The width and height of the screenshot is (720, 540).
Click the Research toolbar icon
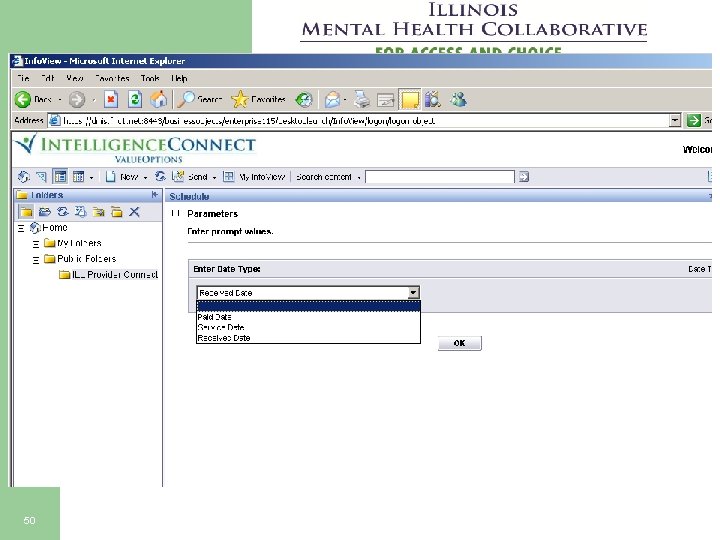coord(433,99)
